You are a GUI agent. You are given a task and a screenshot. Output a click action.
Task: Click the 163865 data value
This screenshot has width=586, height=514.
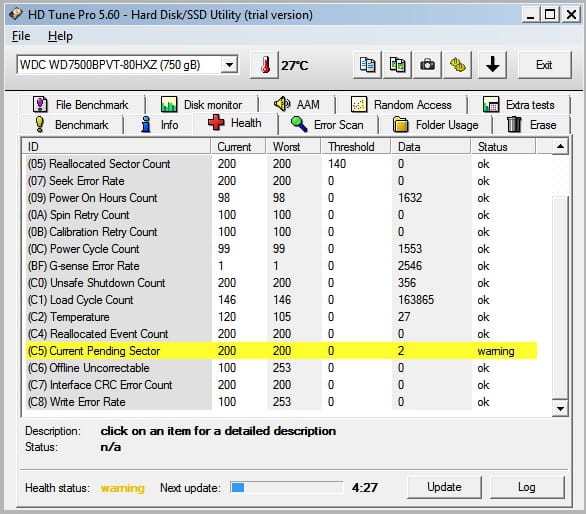416,300
